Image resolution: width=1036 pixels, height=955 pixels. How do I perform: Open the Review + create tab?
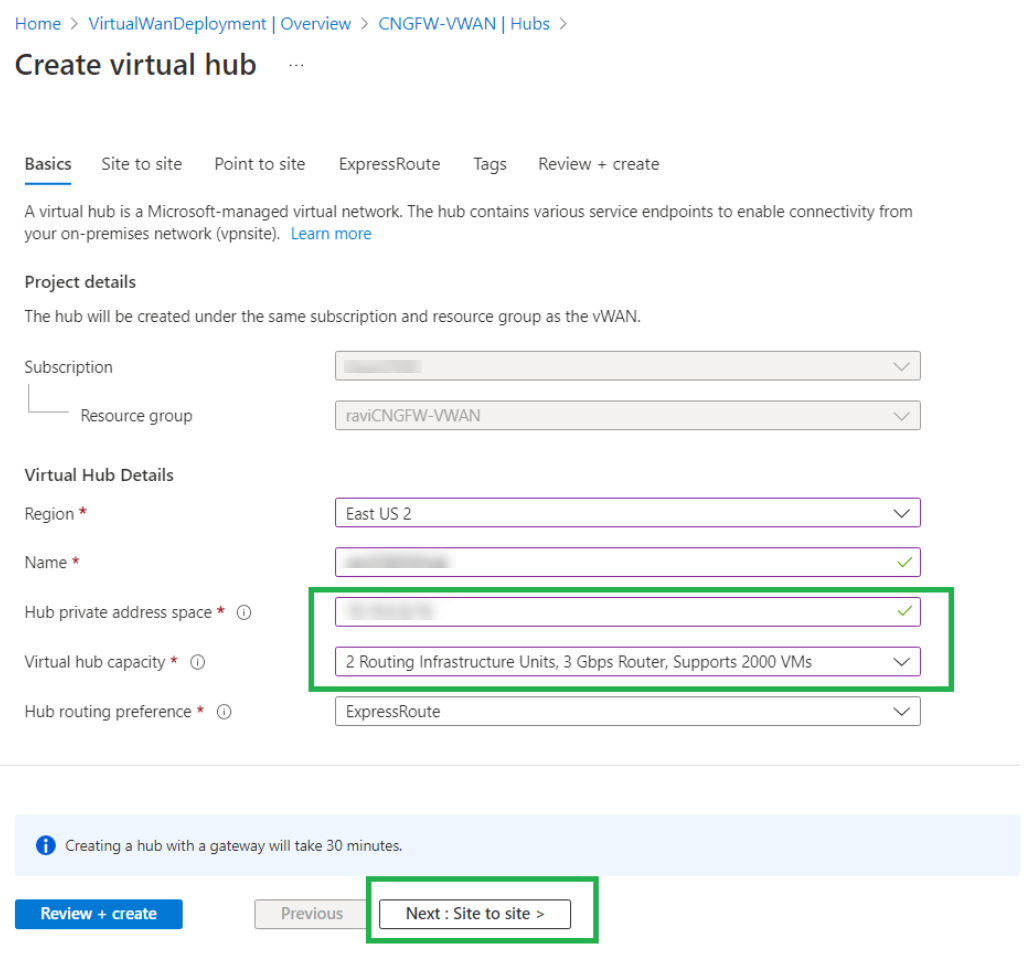(x=598, y=164)
